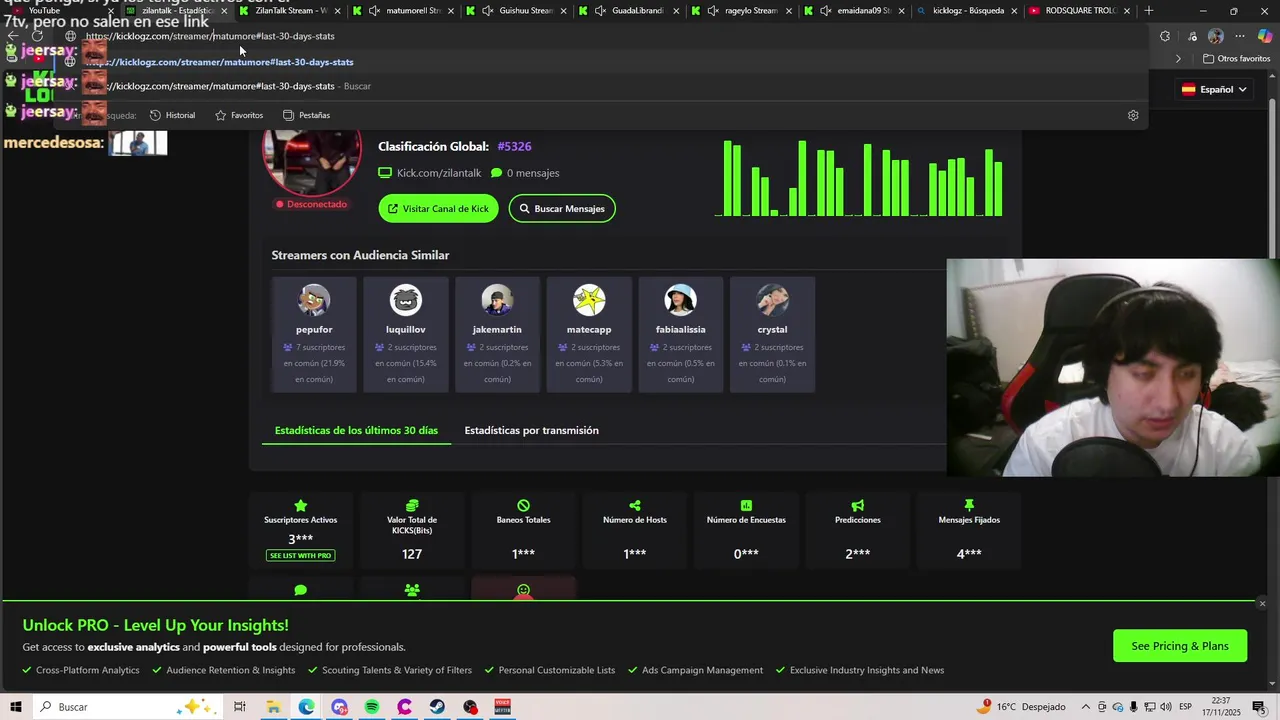Show hidden system tray icons
The height and width of the screenshot is (720, 1280).
1086,707
